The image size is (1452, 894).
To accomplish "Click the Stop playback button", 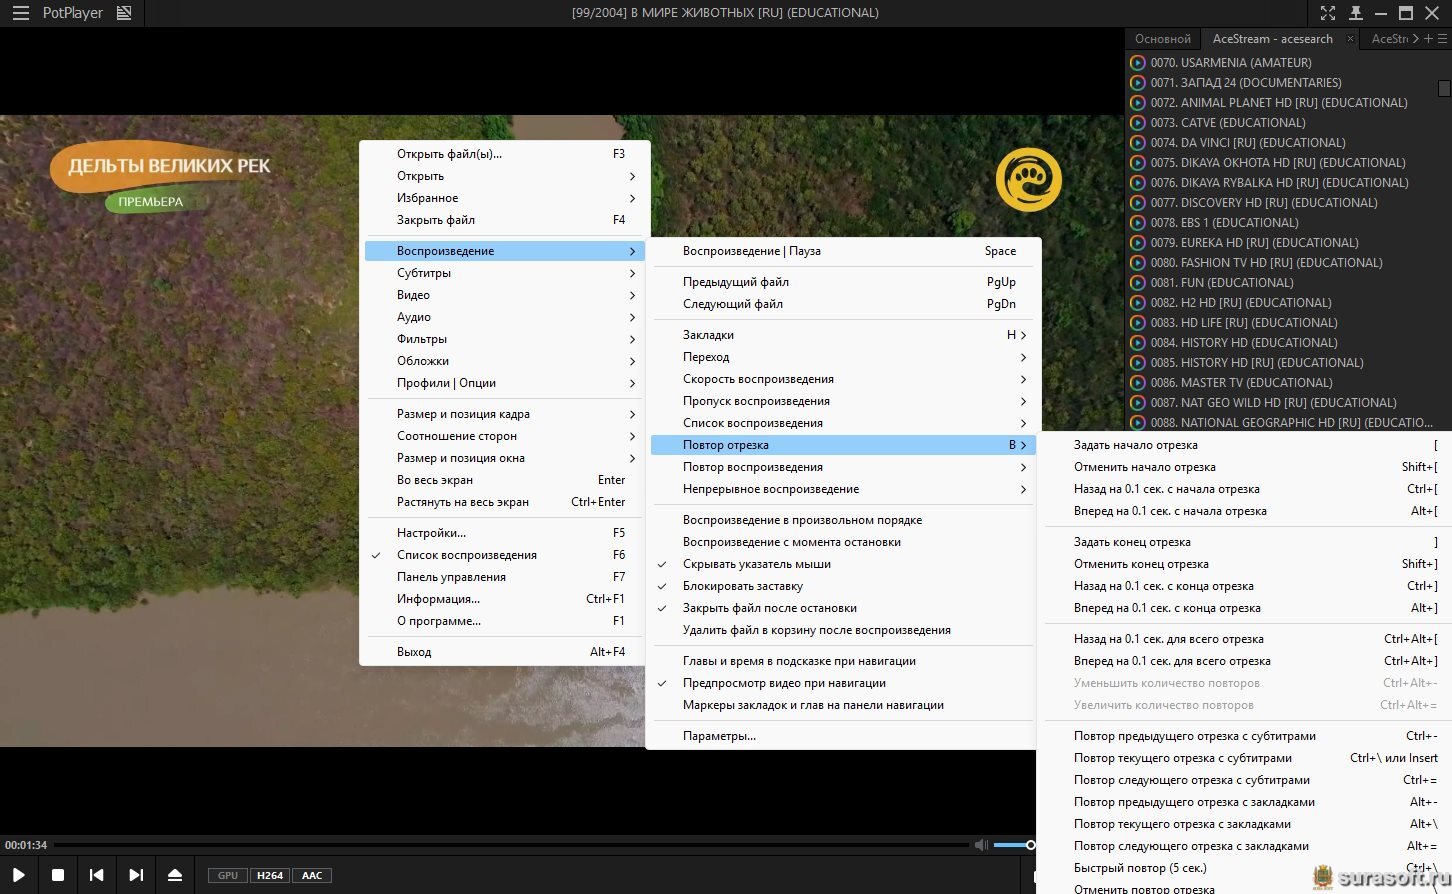I will point(58,875).
